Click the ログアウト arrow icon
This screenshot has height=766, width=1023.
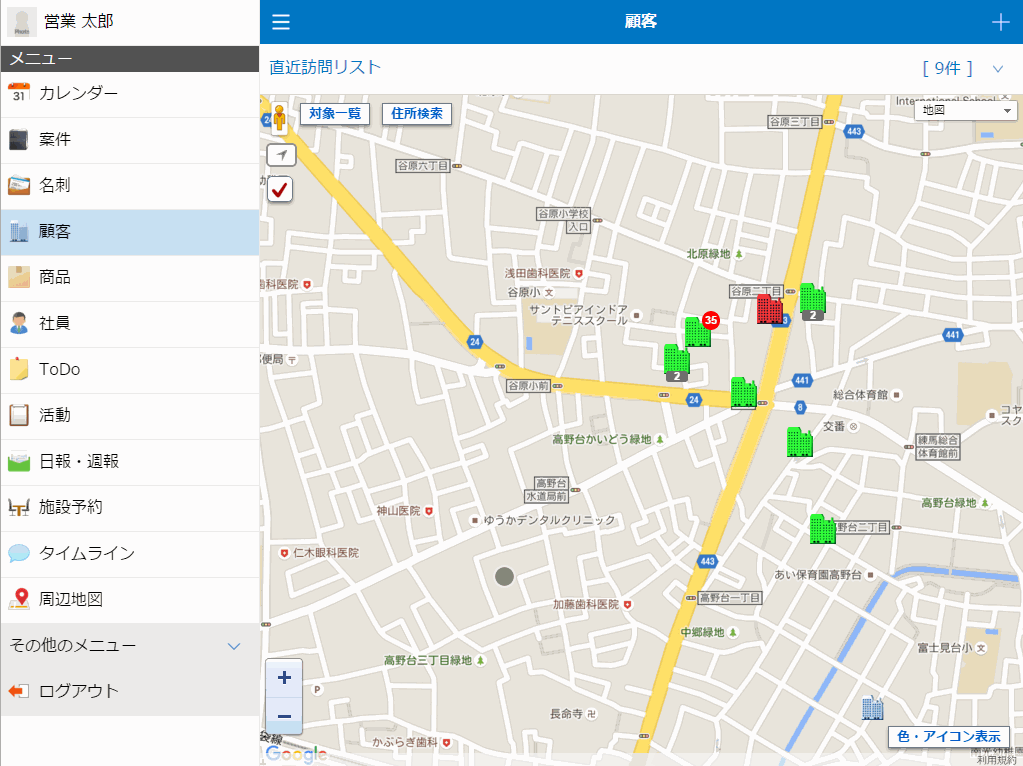(19, 691)
